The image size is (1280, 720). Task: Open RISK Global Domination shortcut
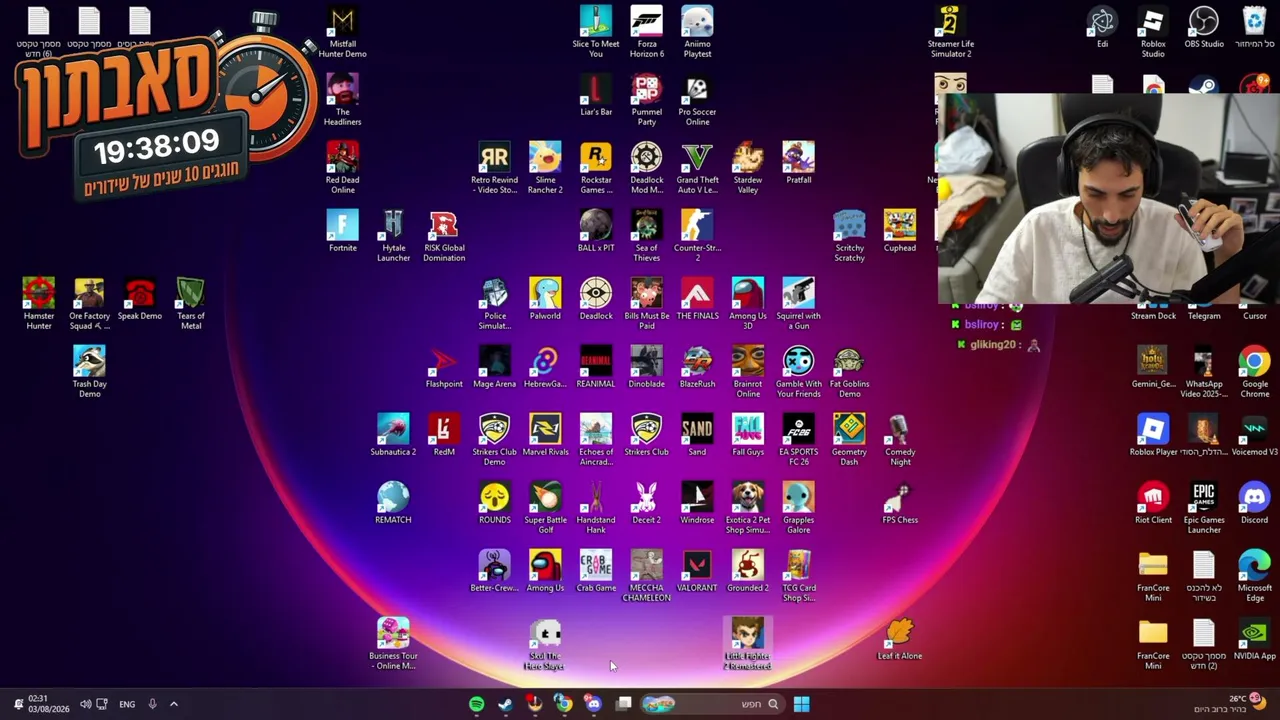click(444, 236)
